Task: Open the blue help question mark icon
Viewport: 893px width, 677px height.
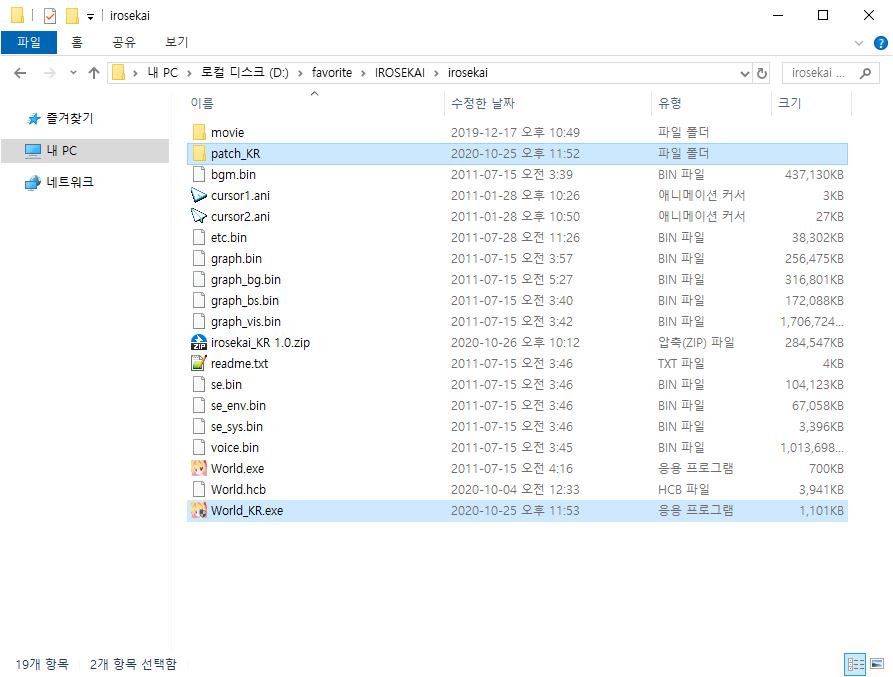Action: pyautogui.click(x=880, y=43)
